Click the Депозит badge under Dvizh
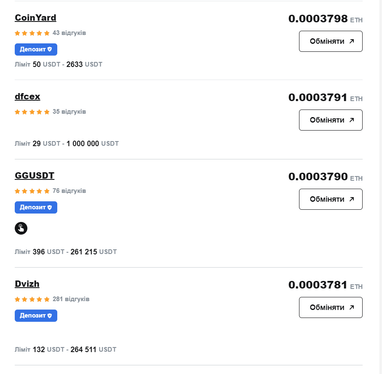This screenshot has height=374, width=382. [x=36, y=316]
